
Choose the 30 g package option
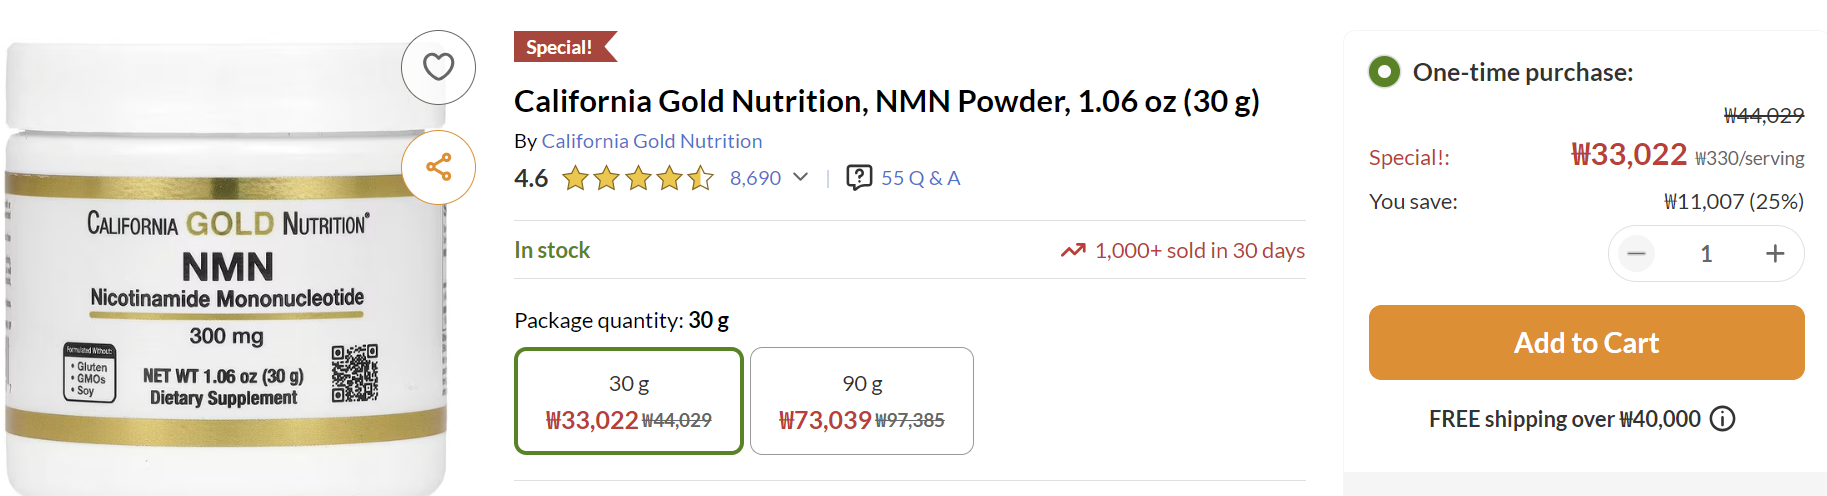point(628,401)
